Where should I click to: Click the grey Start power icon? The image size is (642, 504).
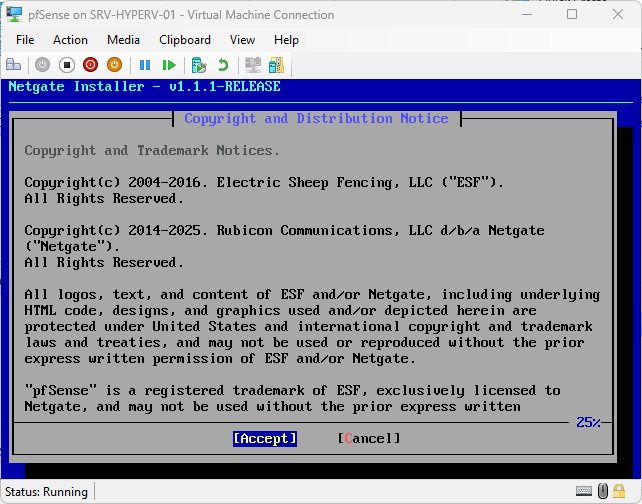click(x=43, y=65)
